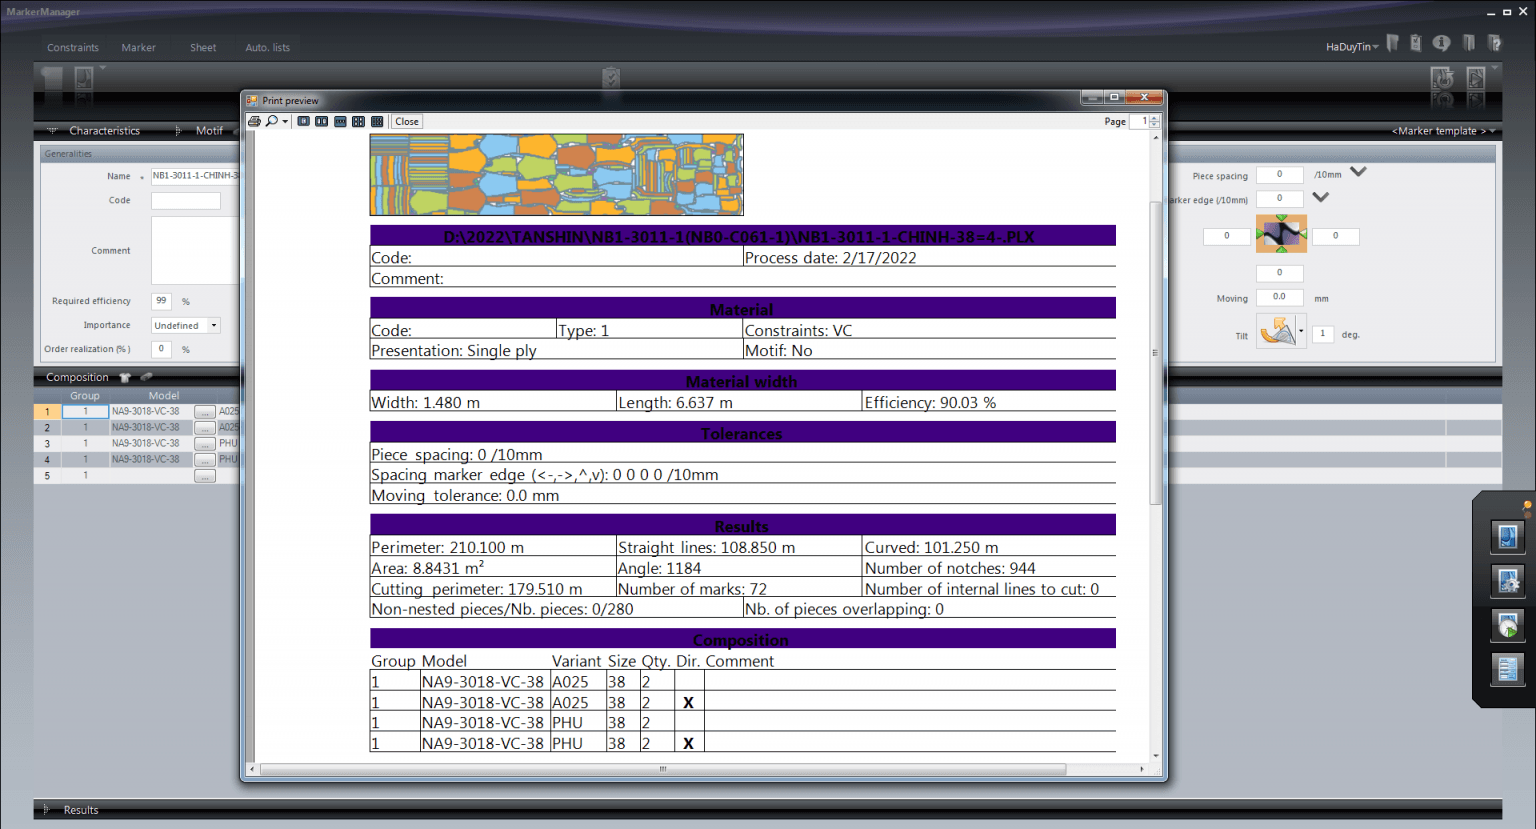Screen dimensions: 1536x829
Task: Expand the Piece spacing /10mm chevron
Action: tap(1358, 172)
